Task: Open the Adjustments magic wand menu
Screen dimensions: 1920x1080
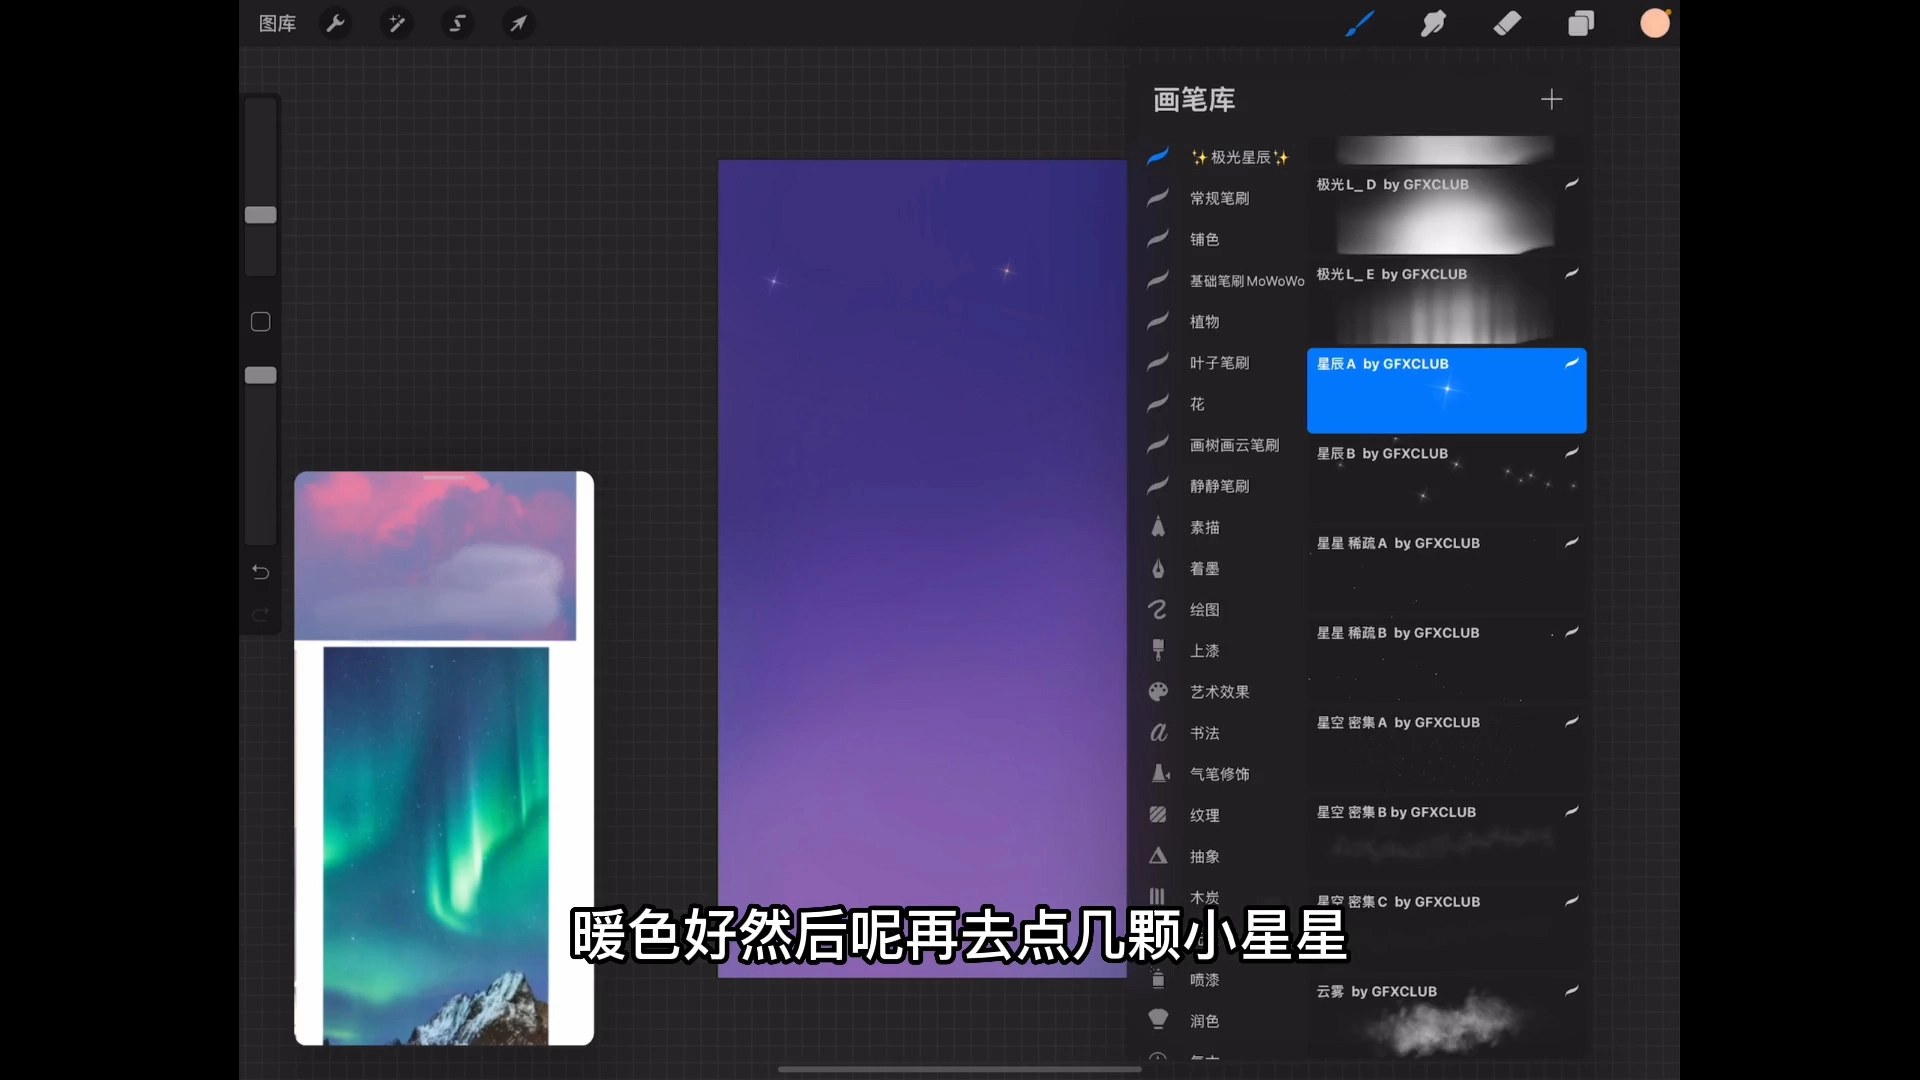Action: click(x=397, y=23)
